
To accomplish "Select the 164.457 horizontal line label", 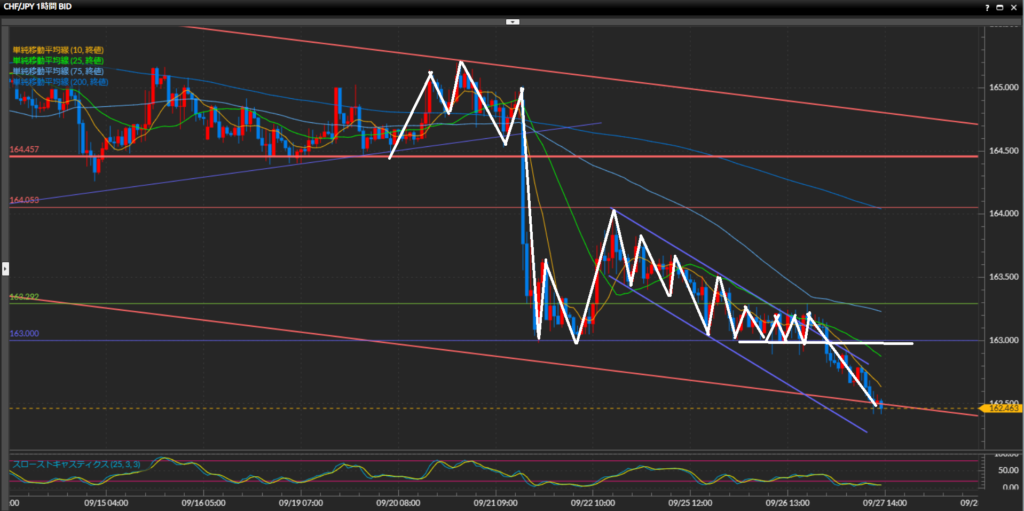I will pos(24,150).
